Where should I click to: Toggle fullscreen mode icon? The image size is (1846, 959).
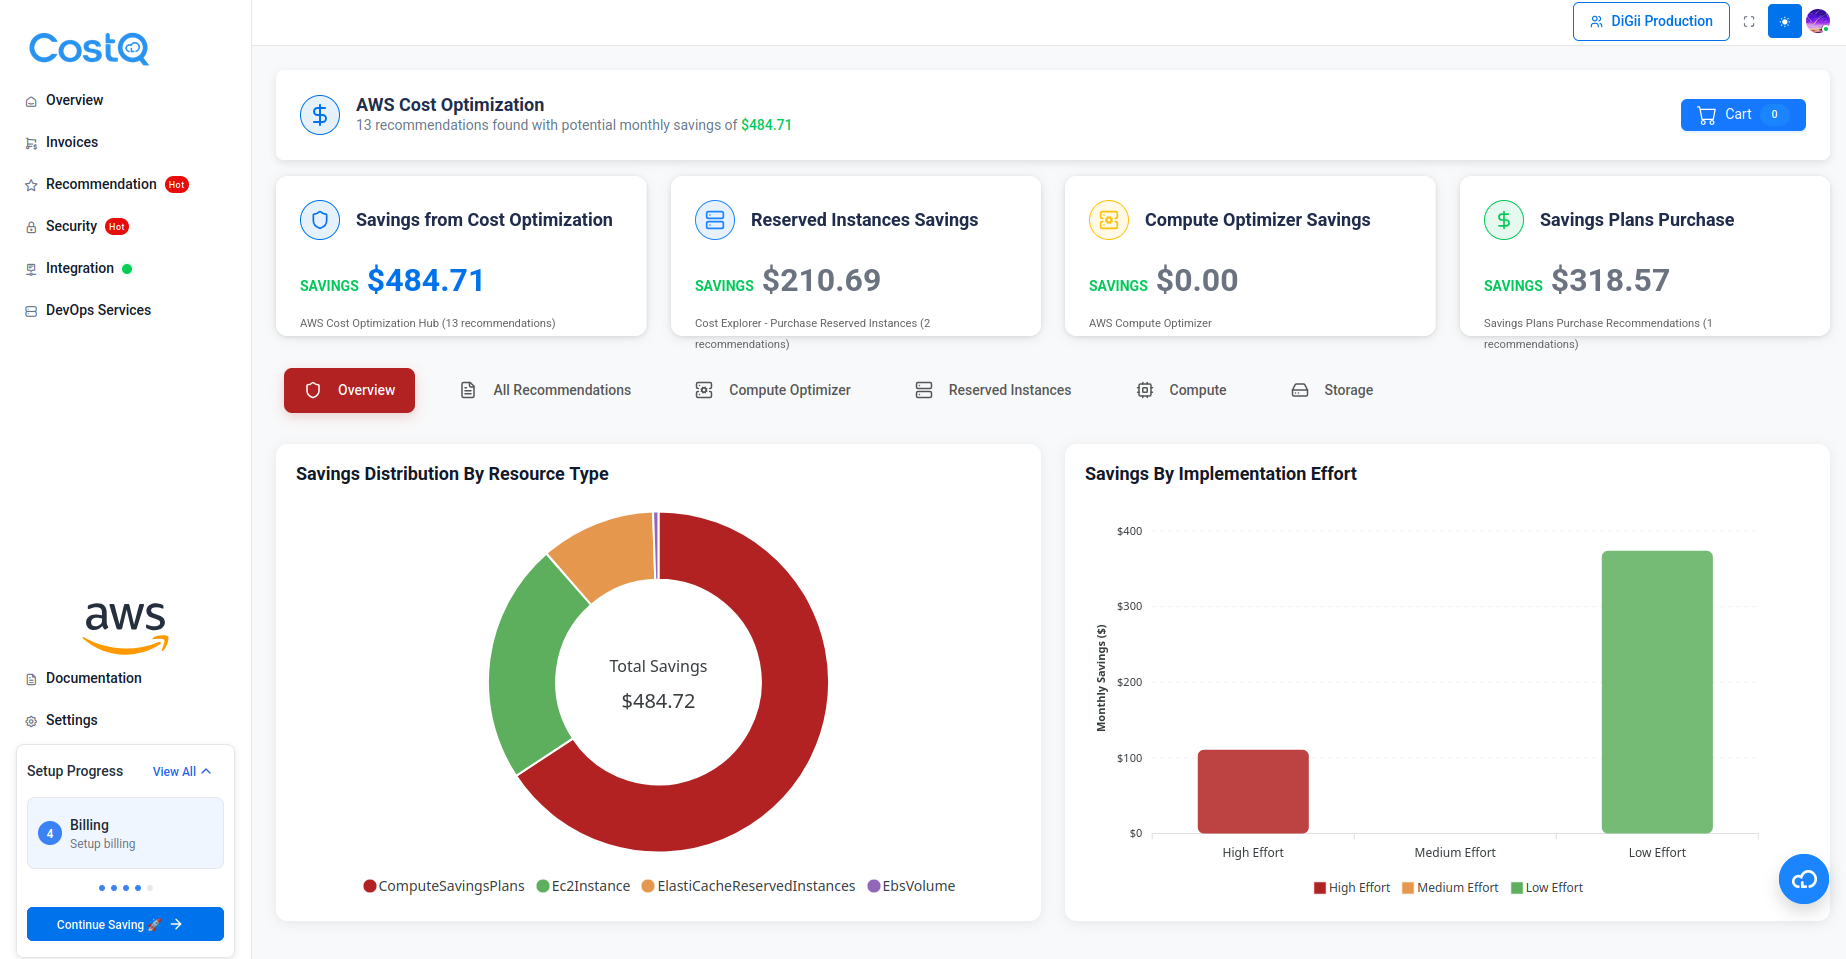point(1749,22)
